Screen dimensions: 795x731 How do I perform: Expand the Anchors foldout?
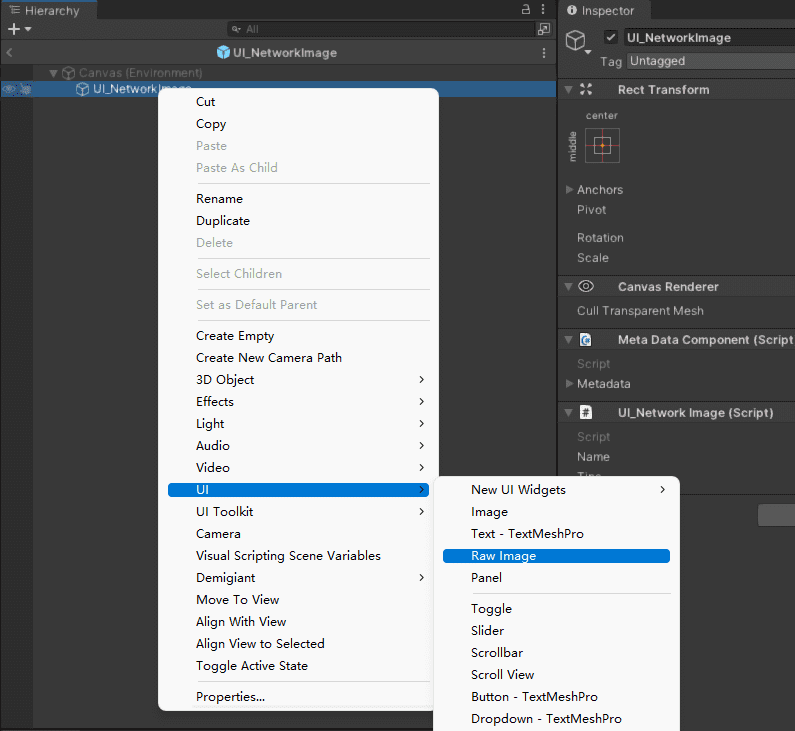tap(570, 190)
